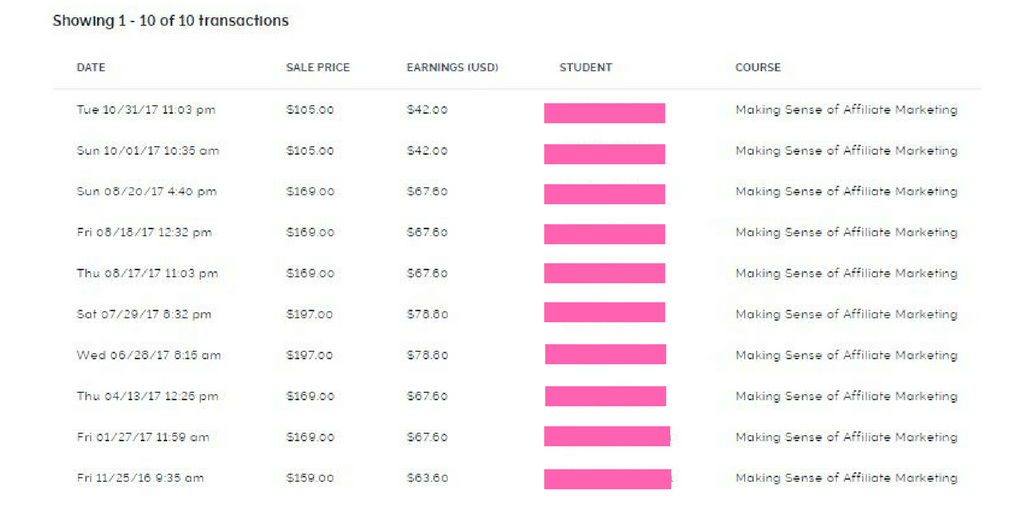Click the STUDENT column header
Image resolution: width=1024 pixels, height=512 pixels.
[x=586, y=67]
